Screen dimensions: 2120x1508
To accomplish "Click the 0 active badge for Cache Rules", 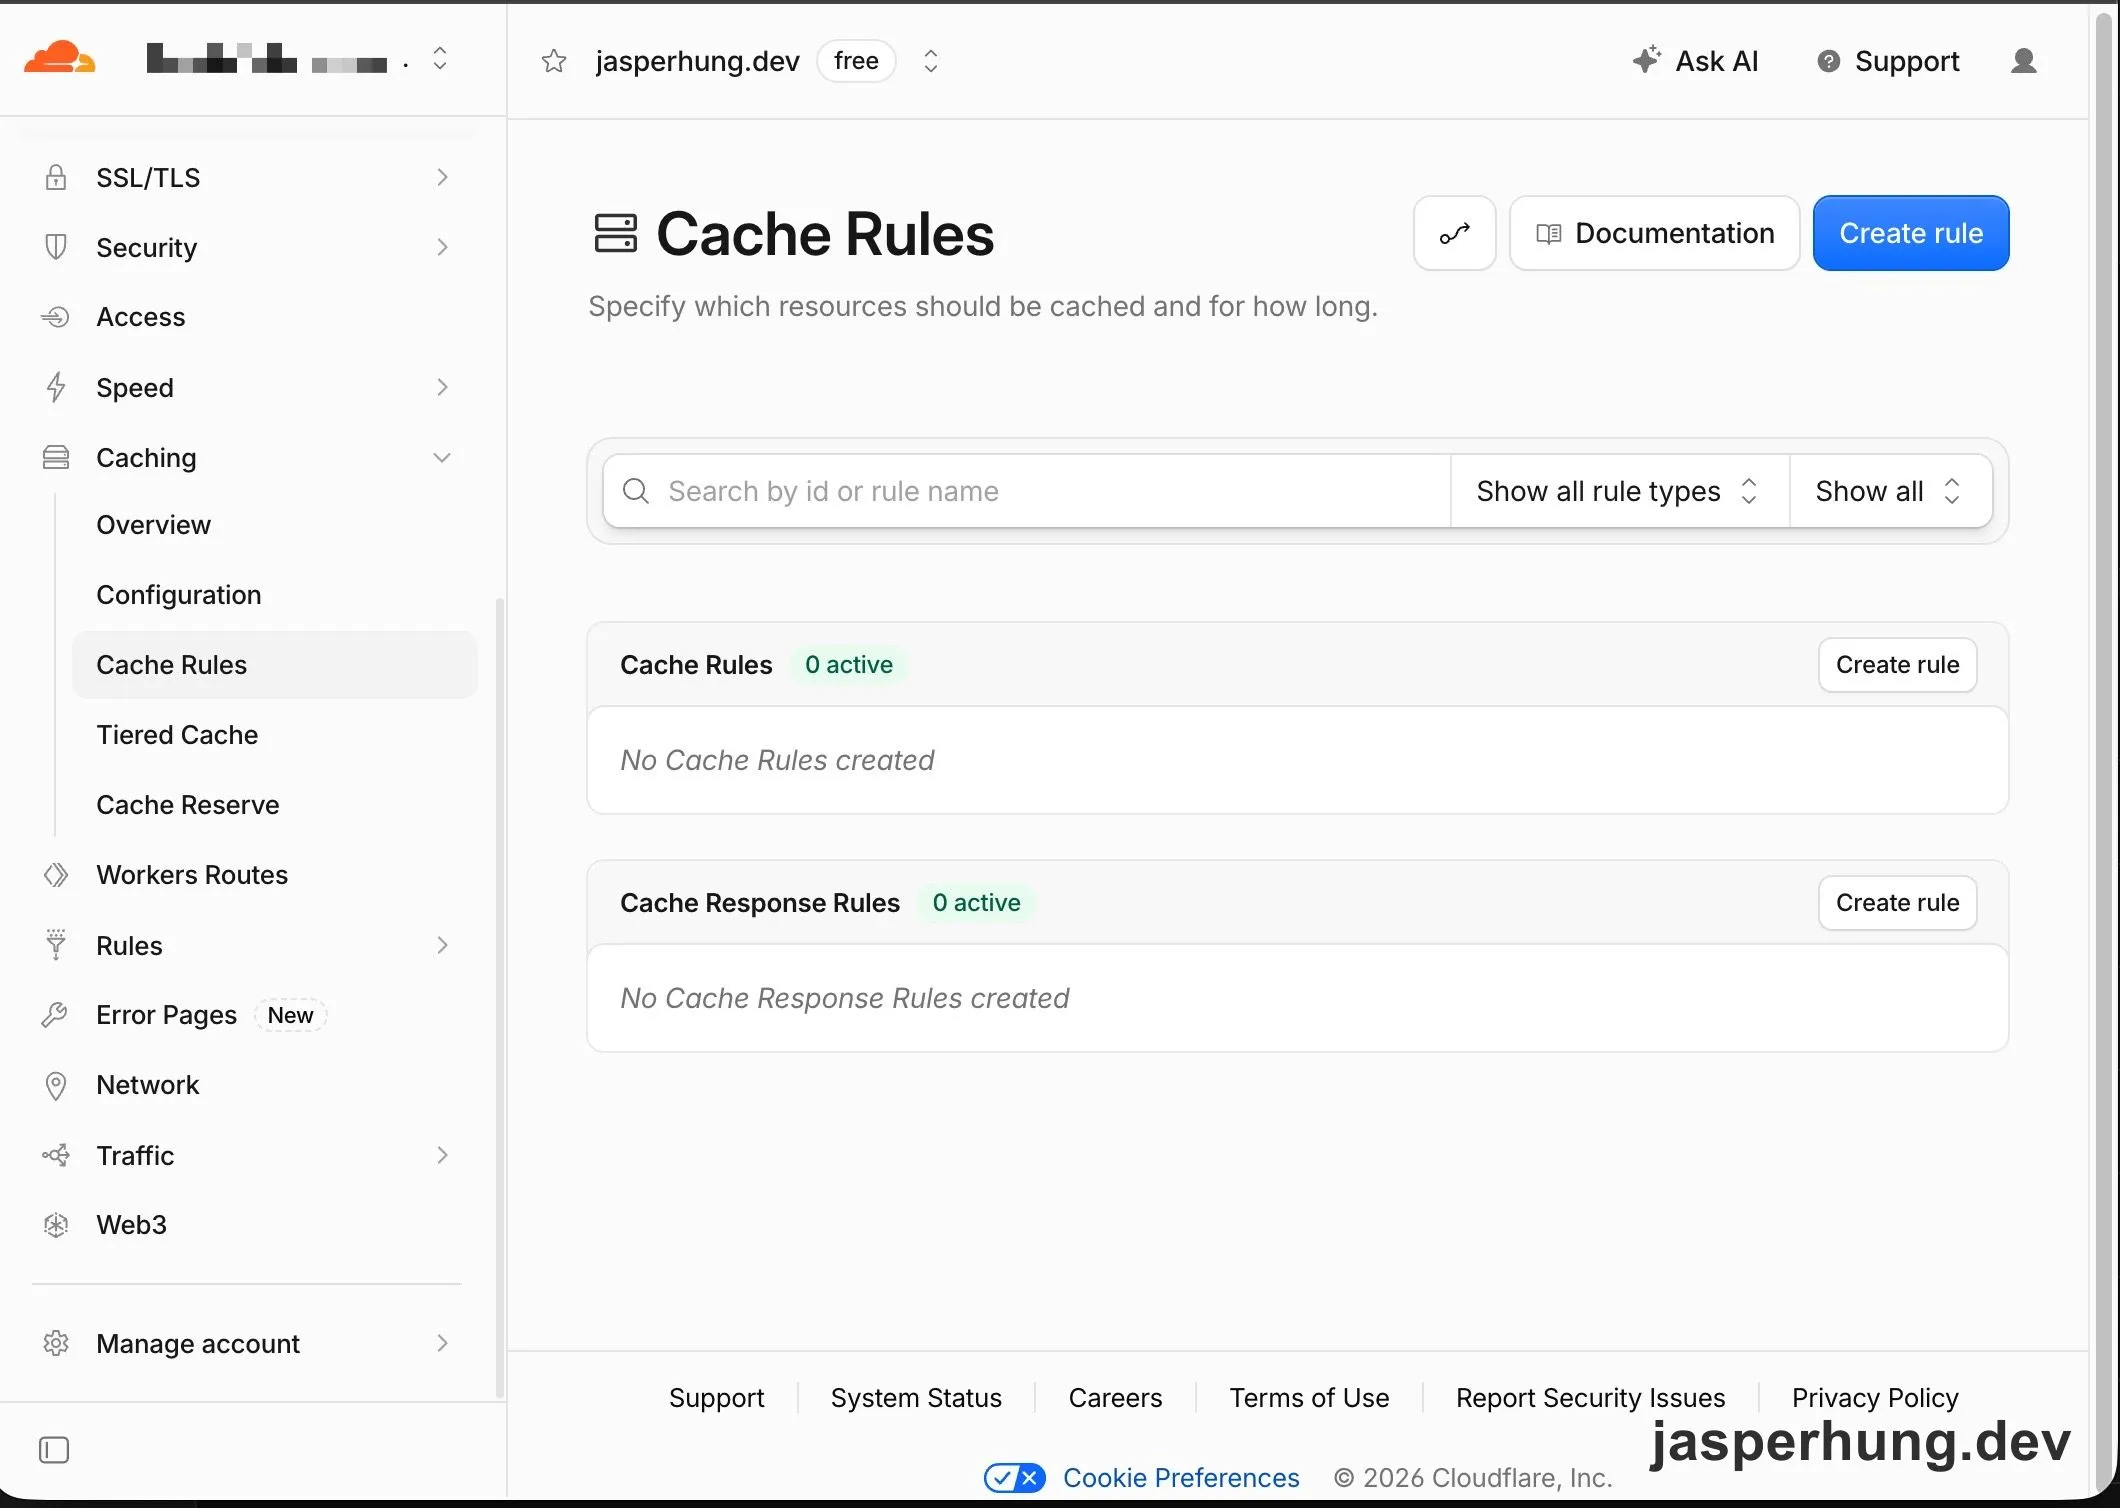I will click(x=848, y=665).
